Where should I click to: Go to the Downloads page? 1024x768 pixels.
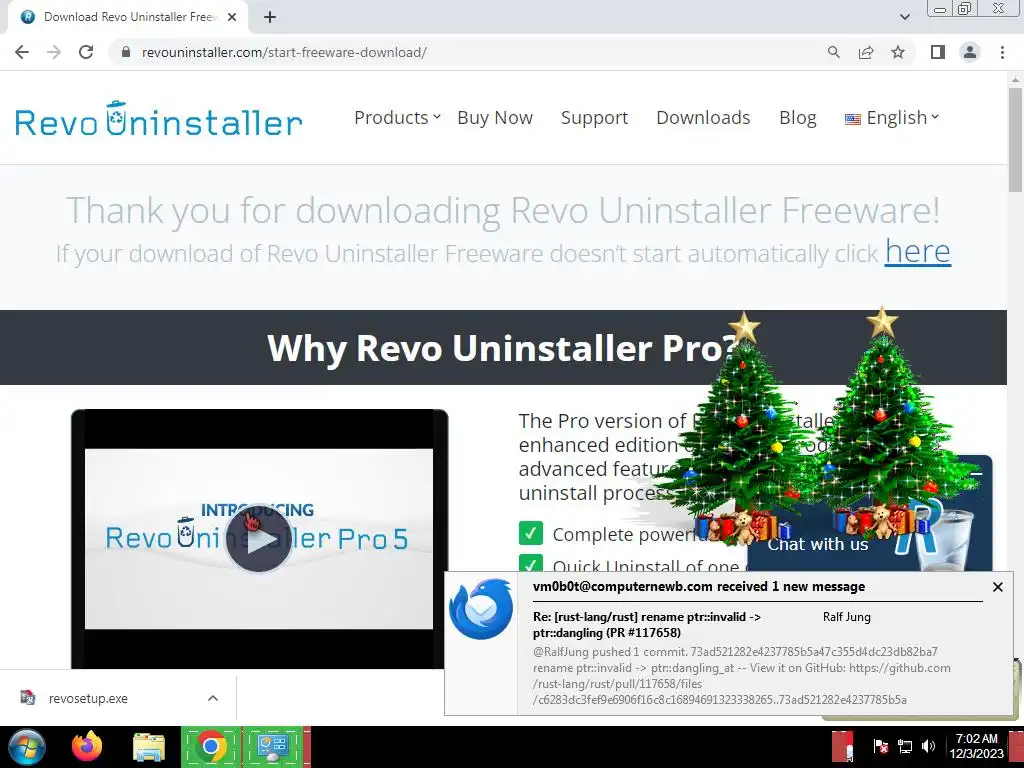click(703, 118)
